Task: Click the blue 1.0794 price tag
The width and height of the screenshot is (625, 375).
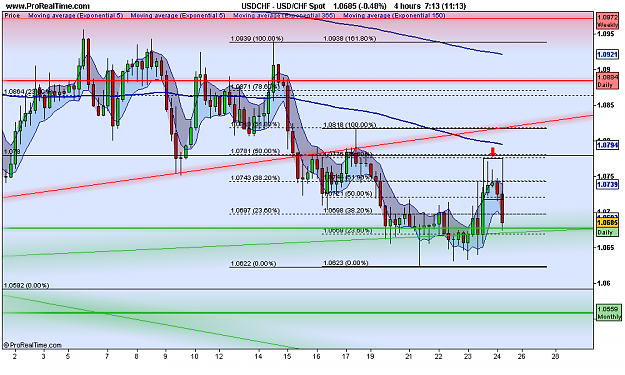Action: pos(607,145)
